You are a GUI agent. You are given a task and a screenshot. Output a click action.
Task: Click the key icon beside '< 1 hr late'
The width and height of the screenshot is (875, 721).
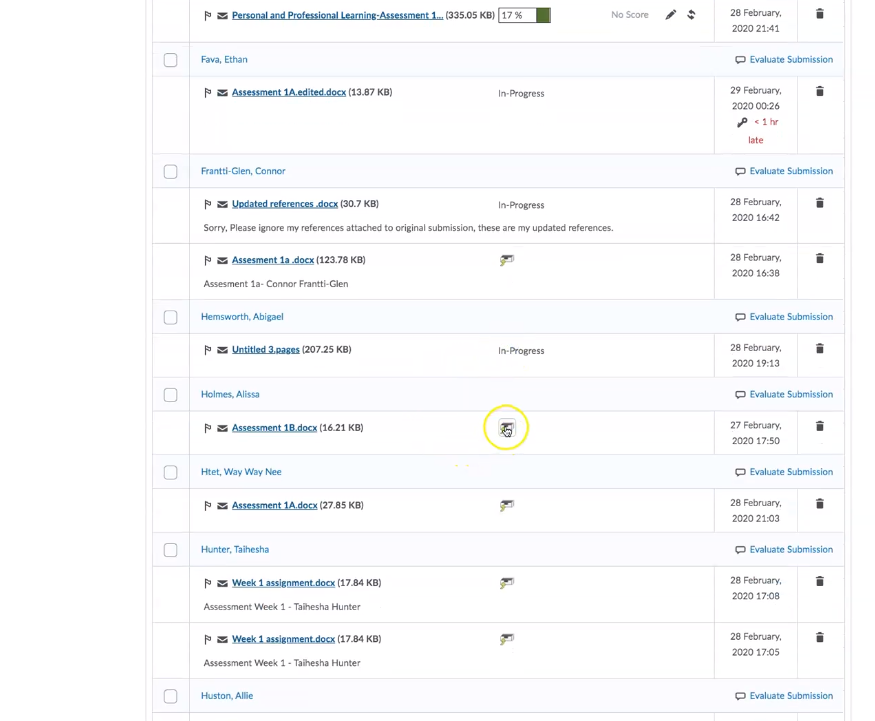(742, 122)
